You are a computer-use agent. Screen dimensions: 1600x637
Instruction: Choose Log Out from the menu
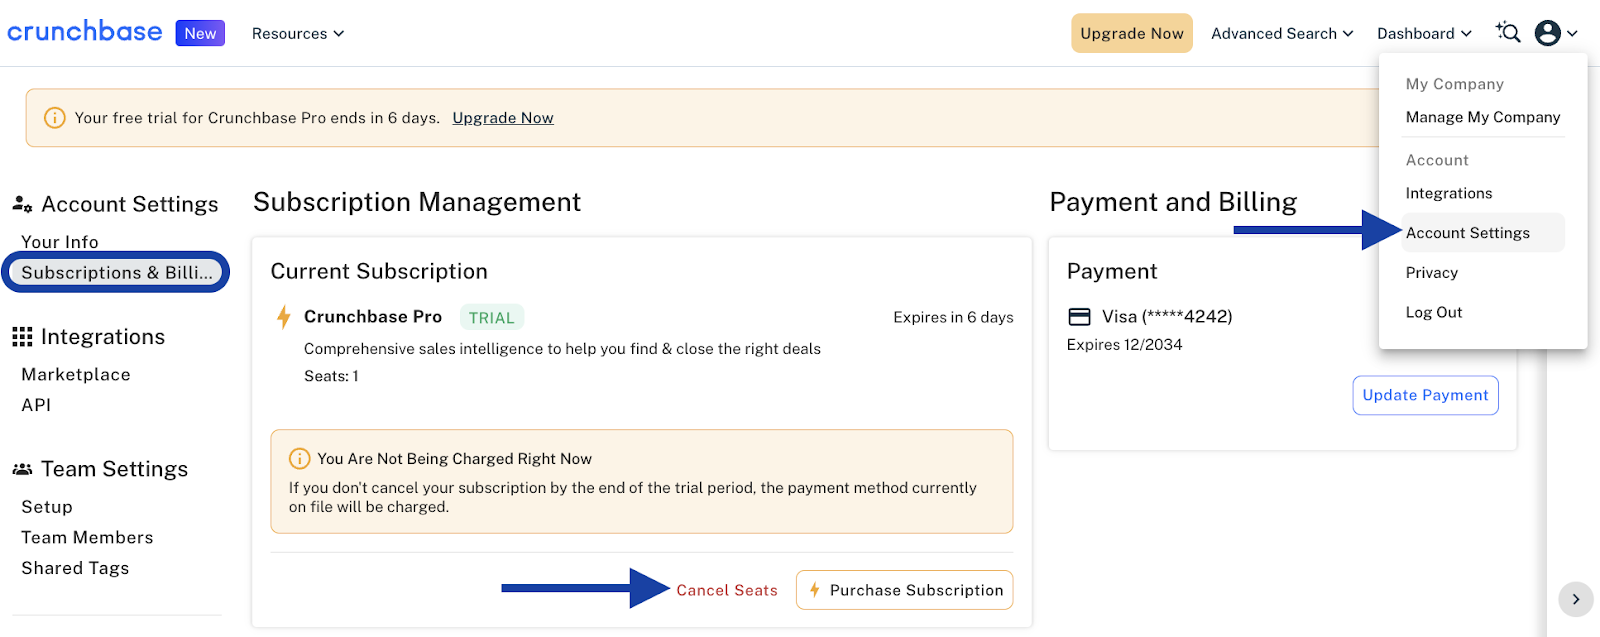click(1434, 312)
